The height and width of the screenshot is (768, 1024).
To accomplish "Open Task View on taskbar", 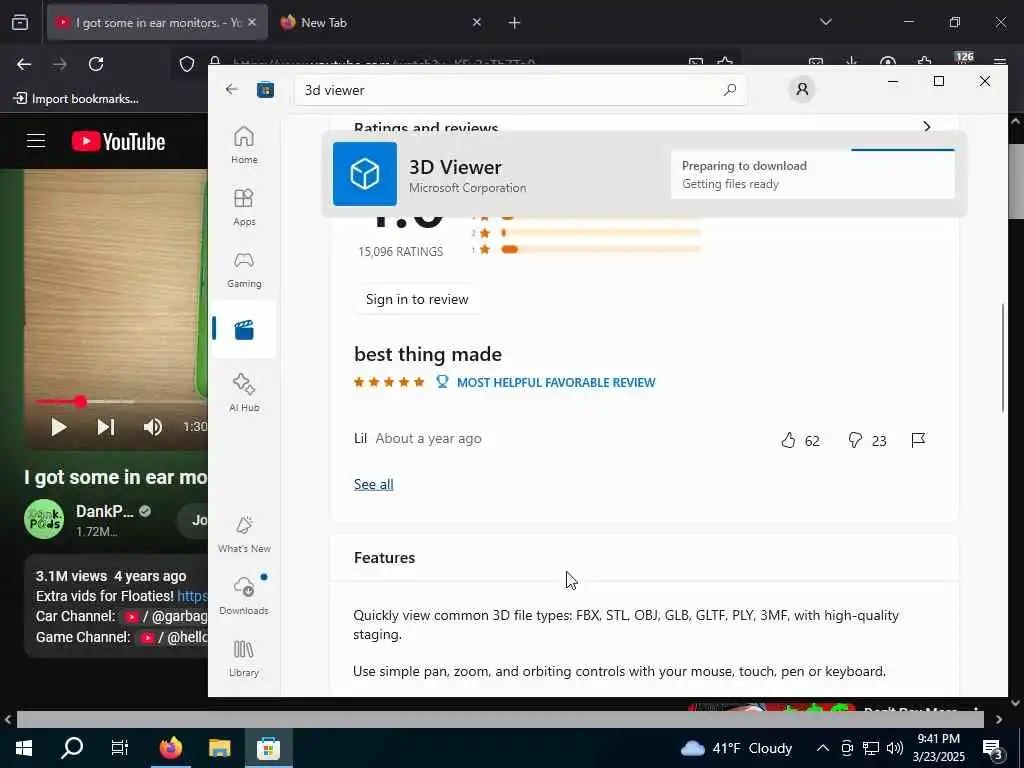I will coord(120,748).
